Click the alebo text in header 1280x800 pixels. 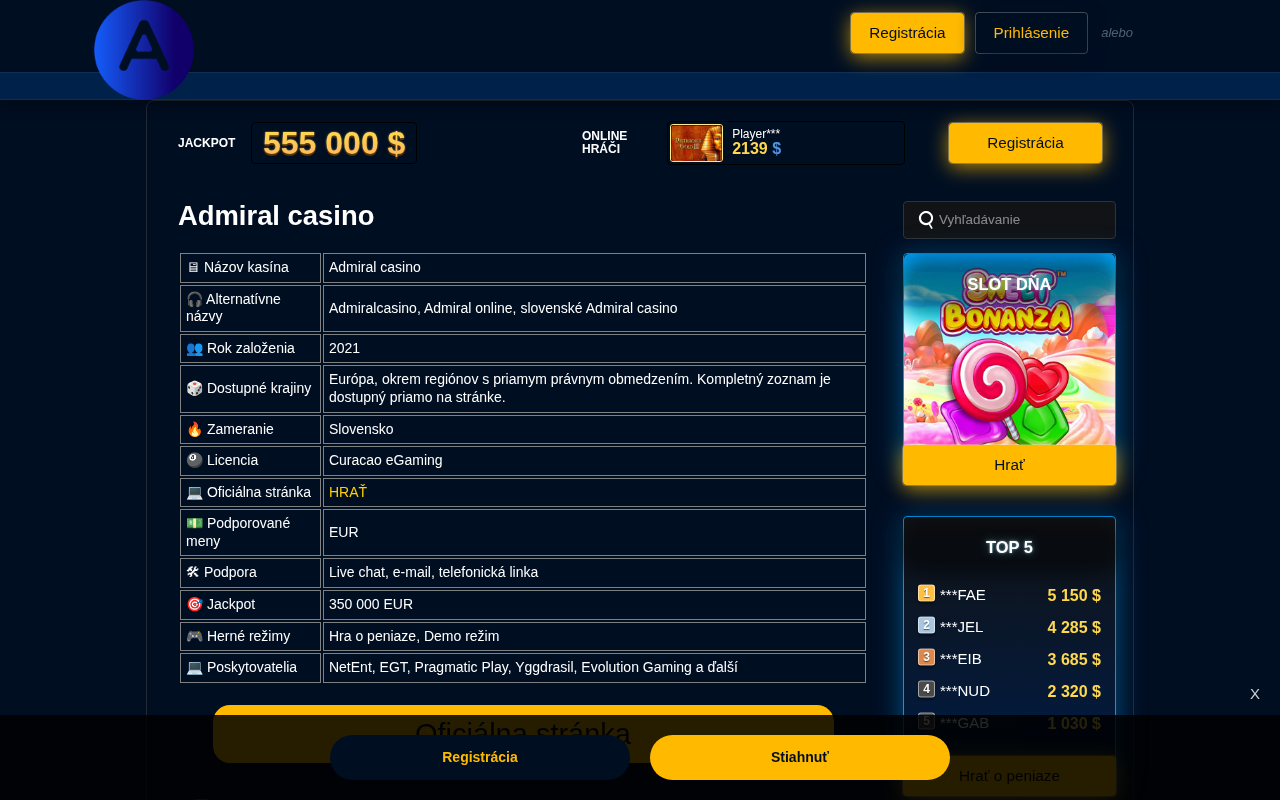1117,33
